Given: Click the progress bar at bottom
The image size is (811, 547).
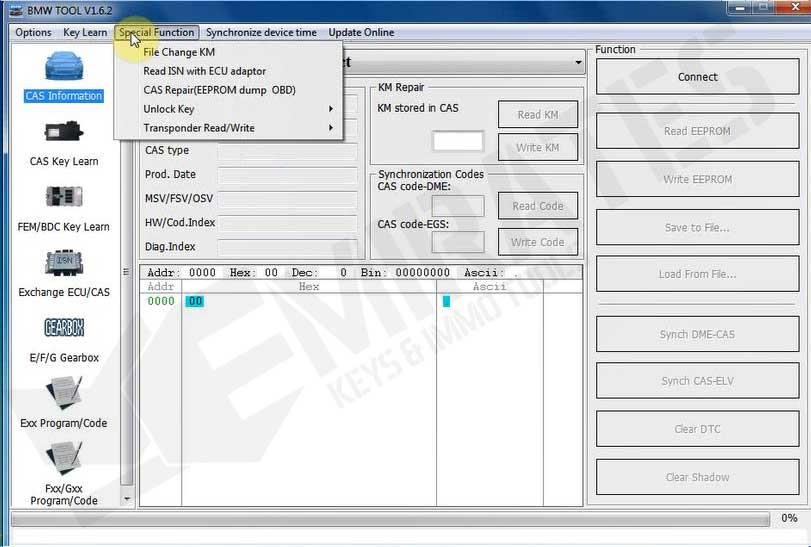Looking at the screenshot, I should click(390, 519).
